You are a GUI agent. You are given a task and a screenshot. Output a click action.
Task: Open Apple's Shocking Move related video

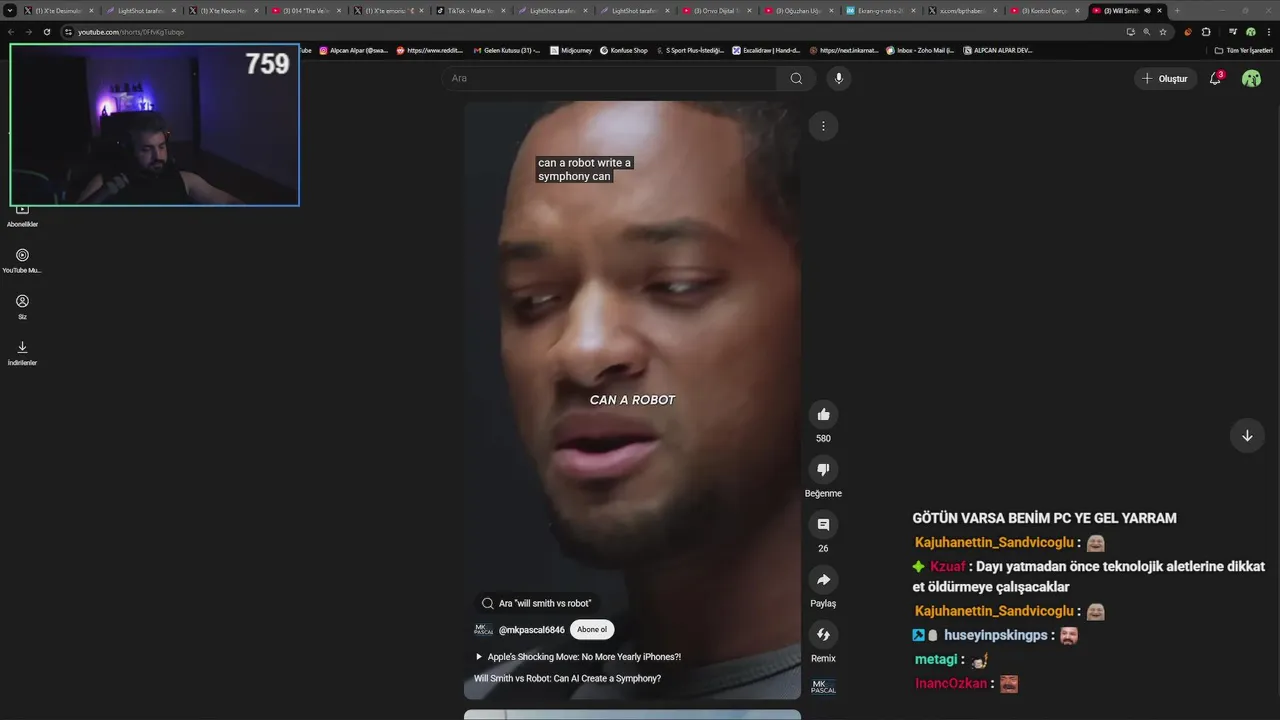point(577,657)
